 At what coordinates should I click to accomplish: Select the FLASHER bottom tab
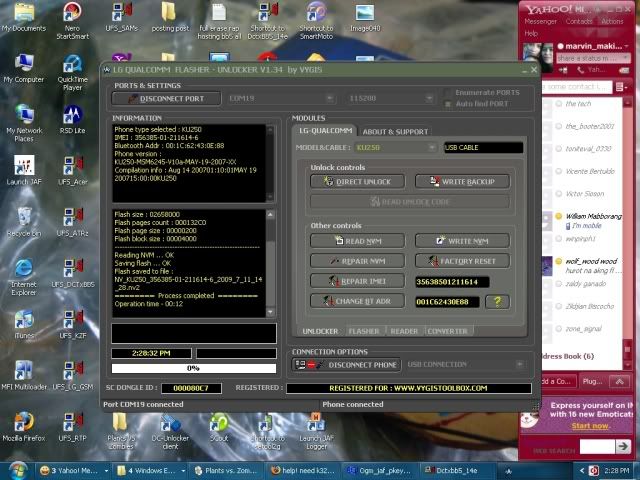pyautogui.click(x=364, y=331)
